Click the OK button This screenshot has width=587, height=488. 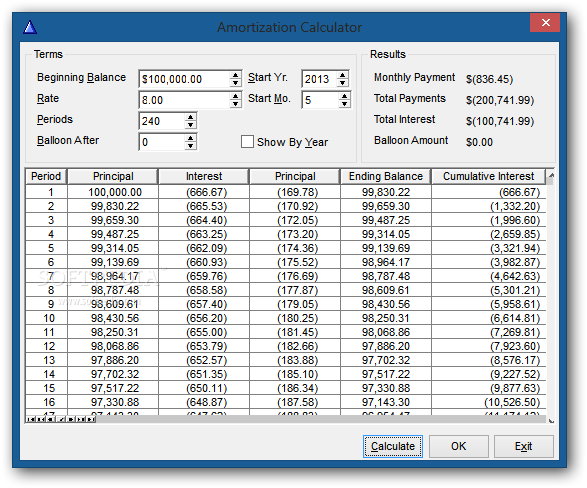tap(459, 446)
